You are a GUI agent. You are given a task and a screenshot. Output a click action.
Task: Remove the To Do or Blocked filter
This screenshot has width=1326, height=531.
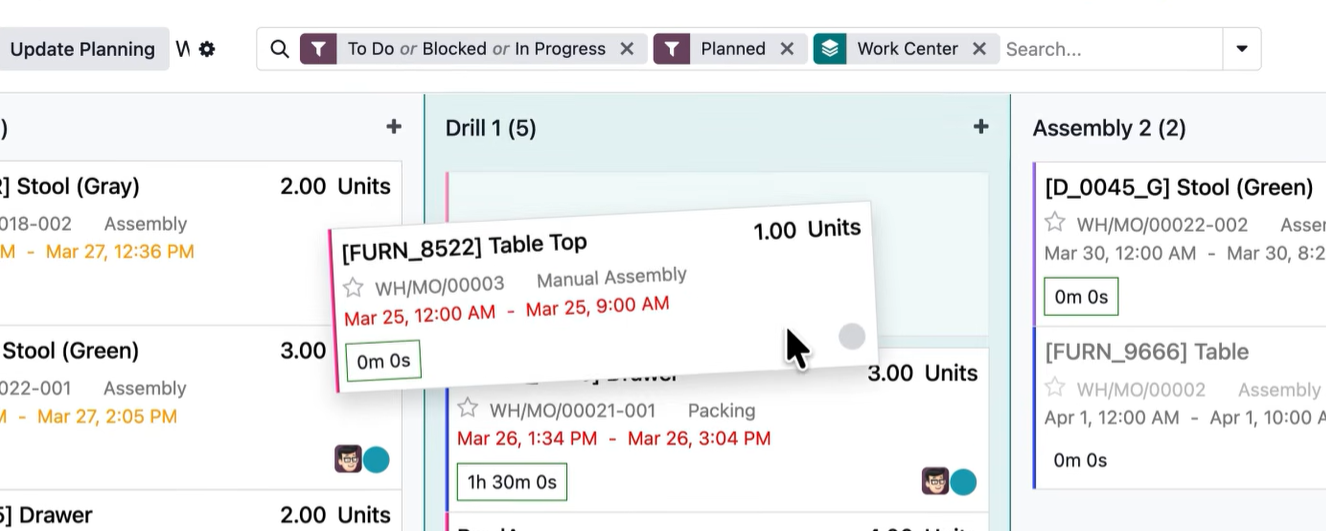(627, 49)
